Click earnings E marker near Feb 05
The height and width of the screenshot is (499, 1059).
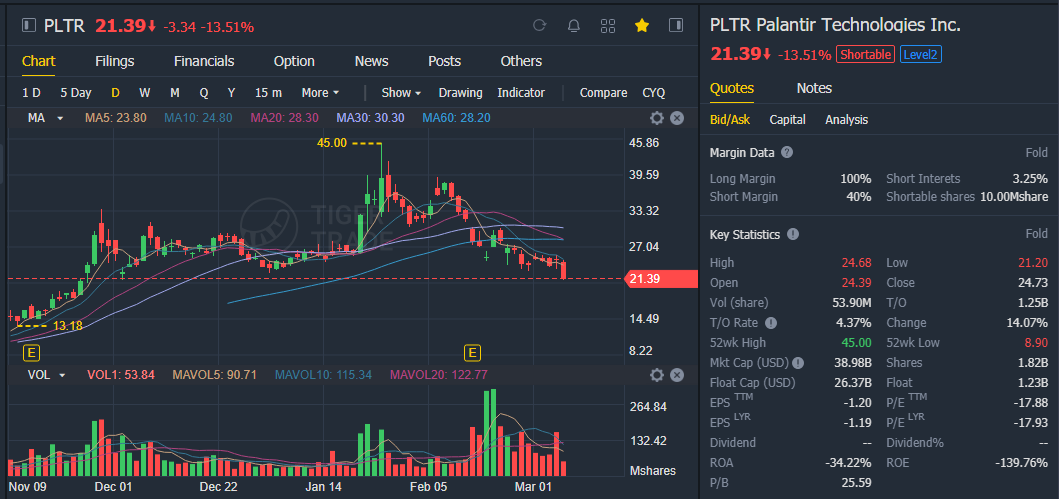472,352
